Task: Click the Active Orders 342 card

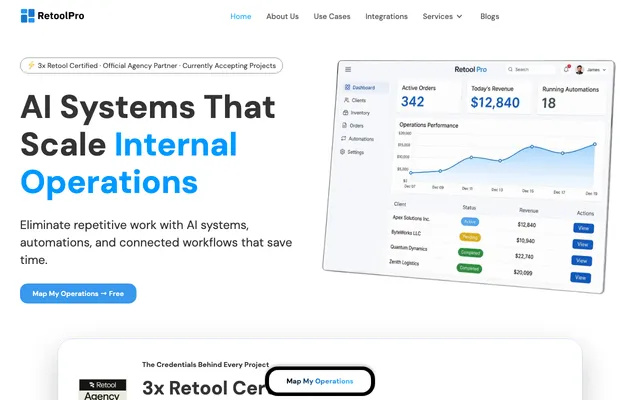Action: [x=427, y=97]
